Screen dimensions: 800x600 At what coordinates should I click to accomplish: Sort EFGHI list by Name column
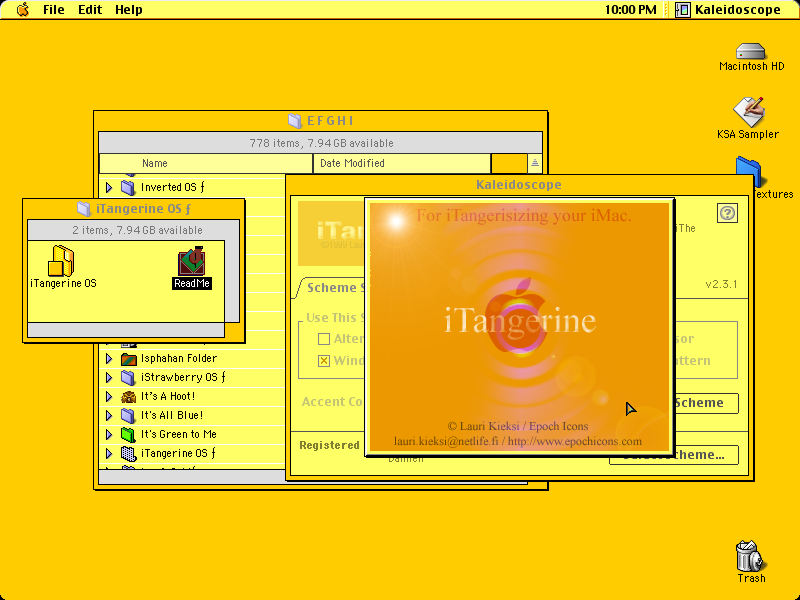click(206, 163)
